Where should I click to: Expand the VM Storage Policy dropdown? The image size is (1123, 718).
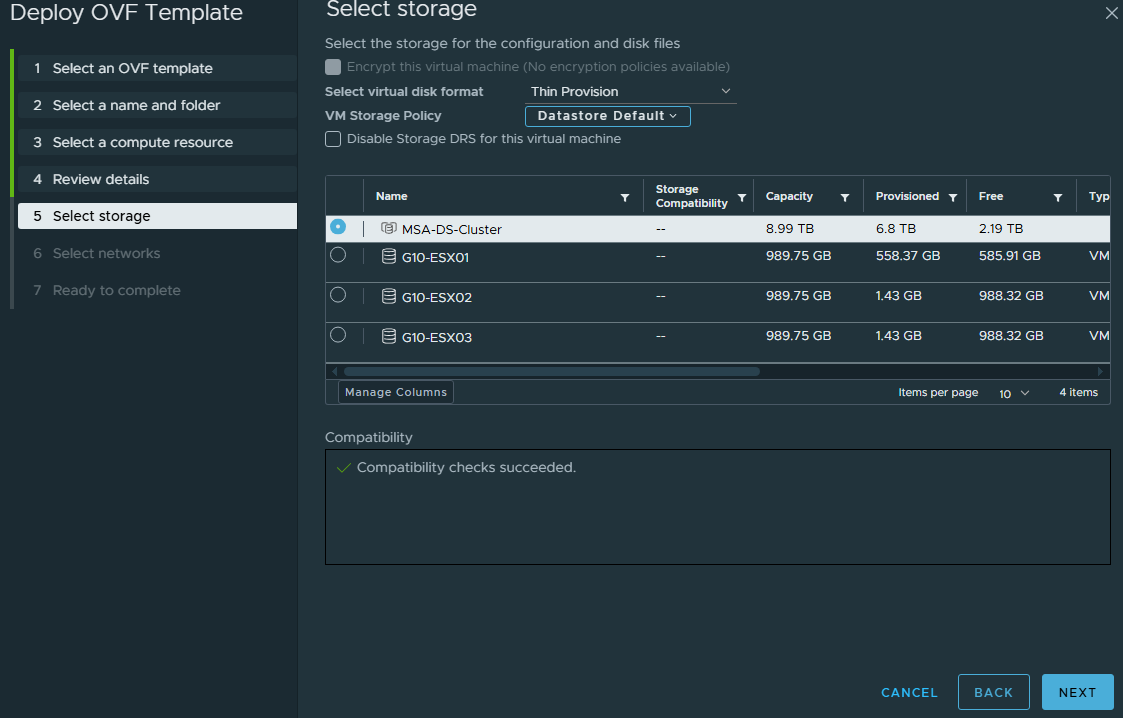pyautogui.click(x=607, y=116)
